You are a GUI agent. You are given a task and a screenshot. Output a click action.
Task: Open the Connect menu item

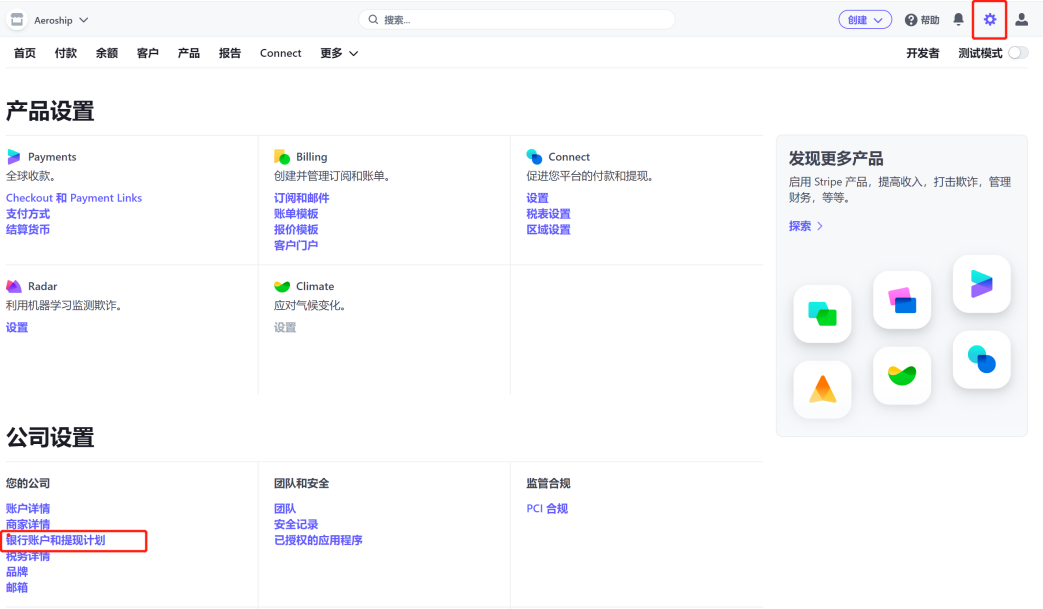click(280, 53)
